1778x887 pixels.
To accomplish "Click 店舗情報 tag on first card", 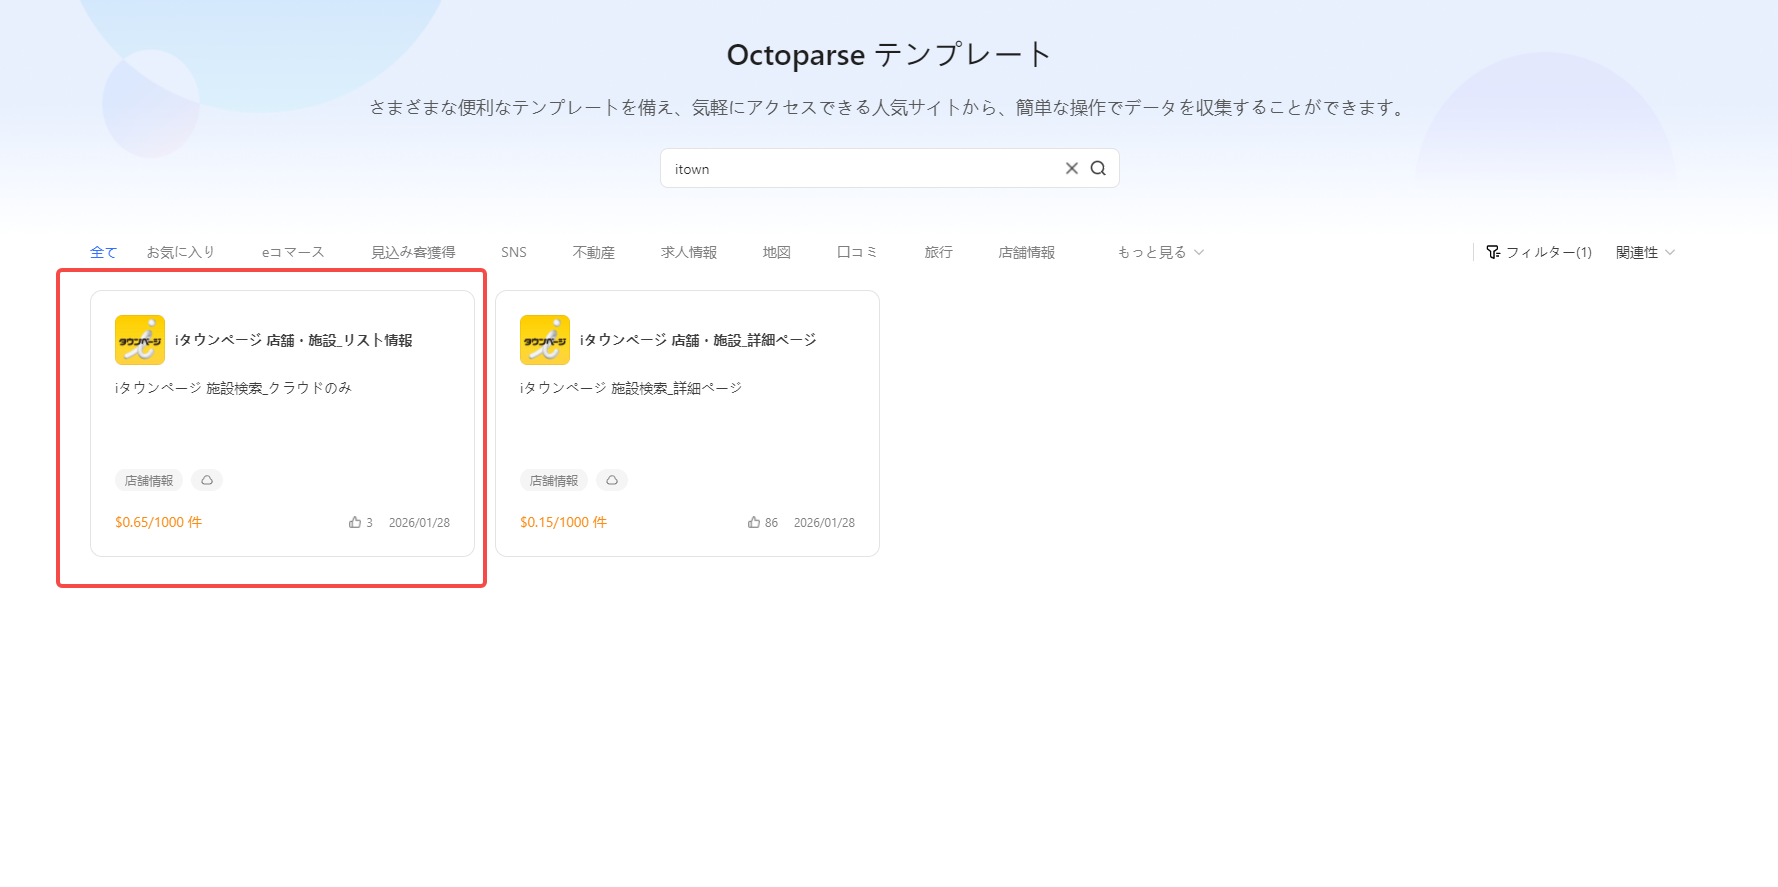I will [149, 480].
